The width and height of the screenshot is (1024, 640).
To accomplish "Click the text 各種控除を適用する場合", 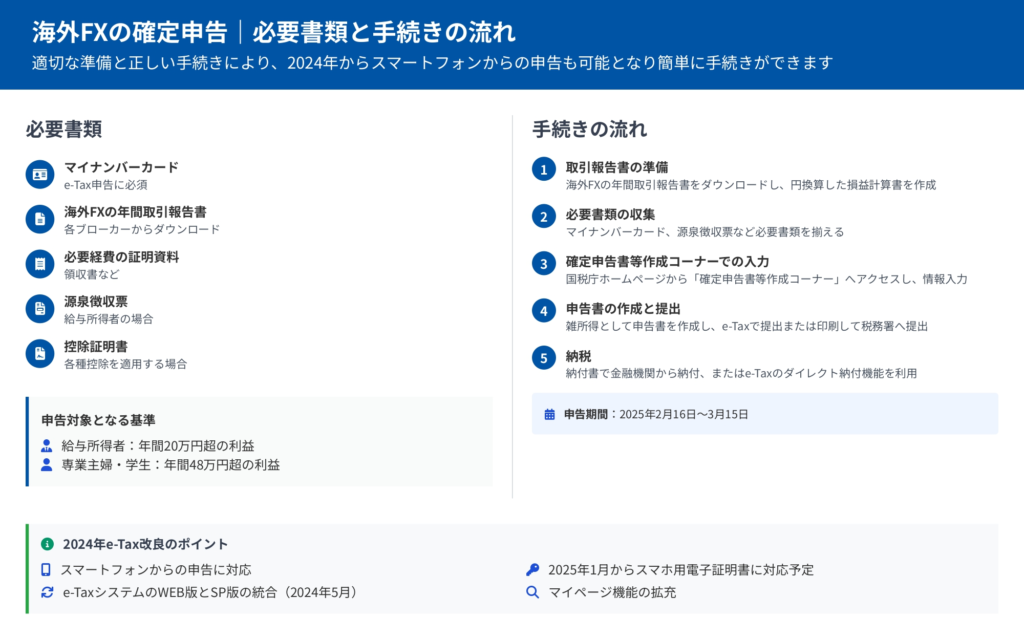I will tap(125, 364).
